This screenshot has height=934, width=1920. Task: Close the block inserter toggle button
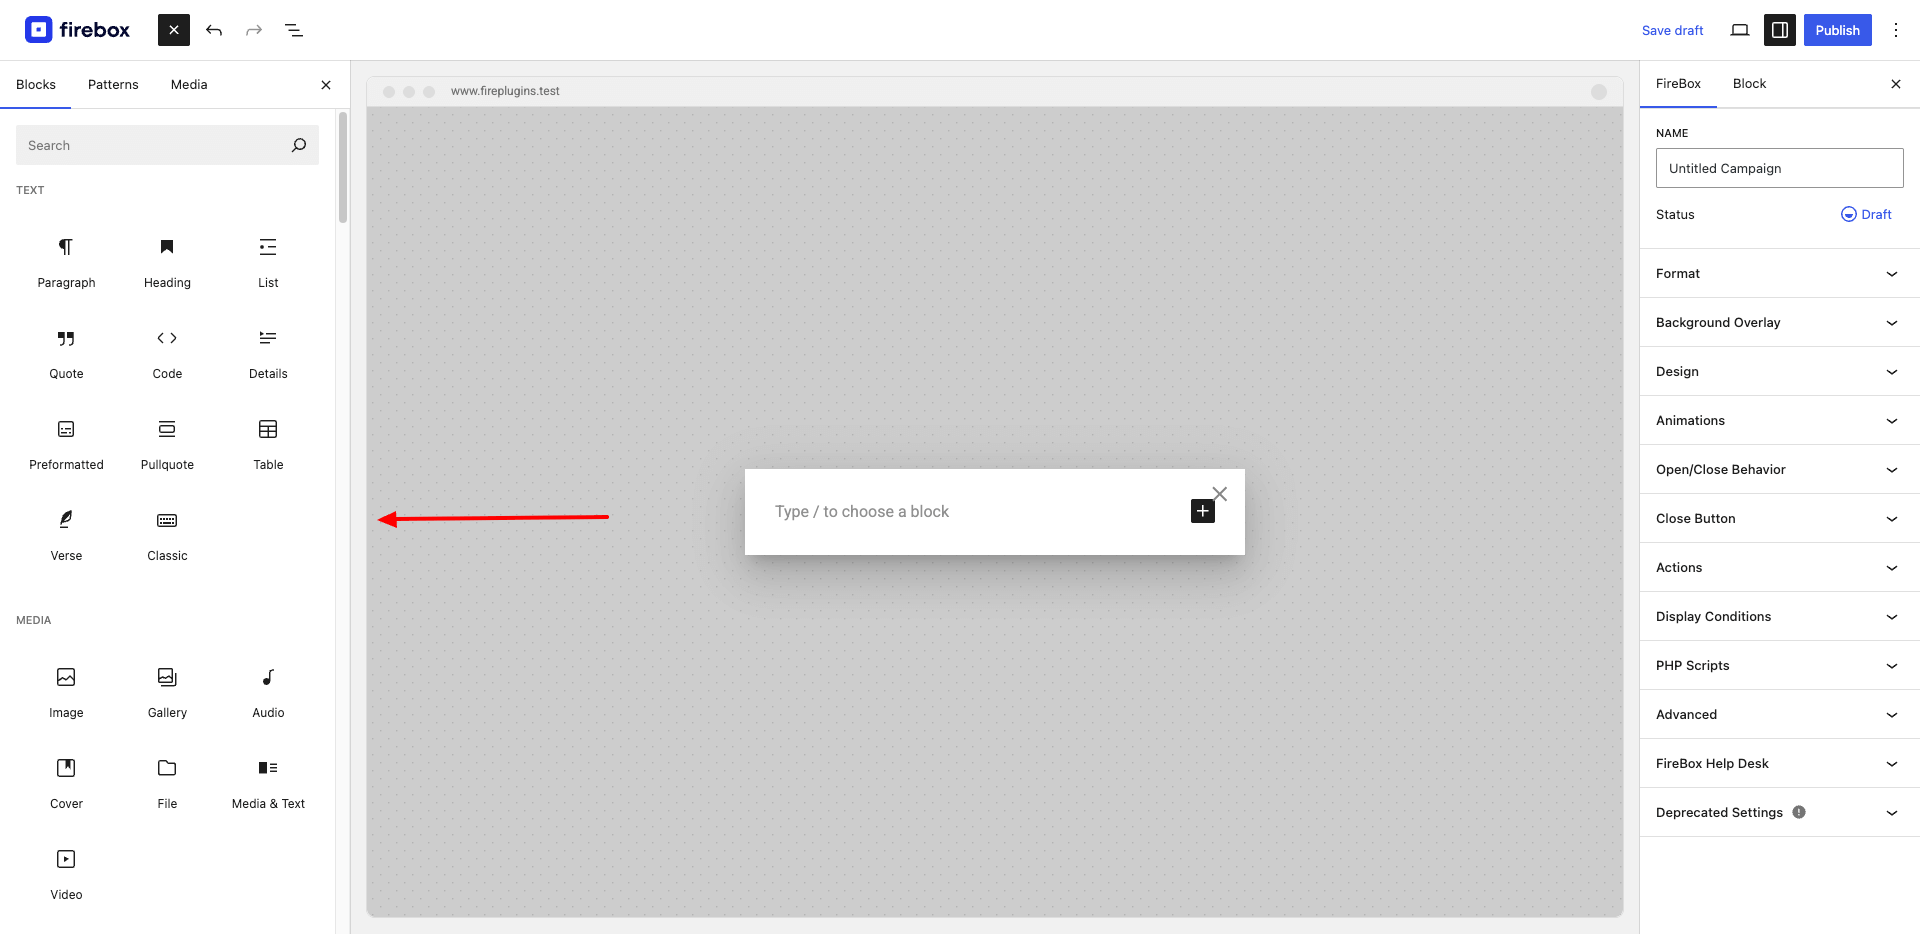[x=174, y=30]
